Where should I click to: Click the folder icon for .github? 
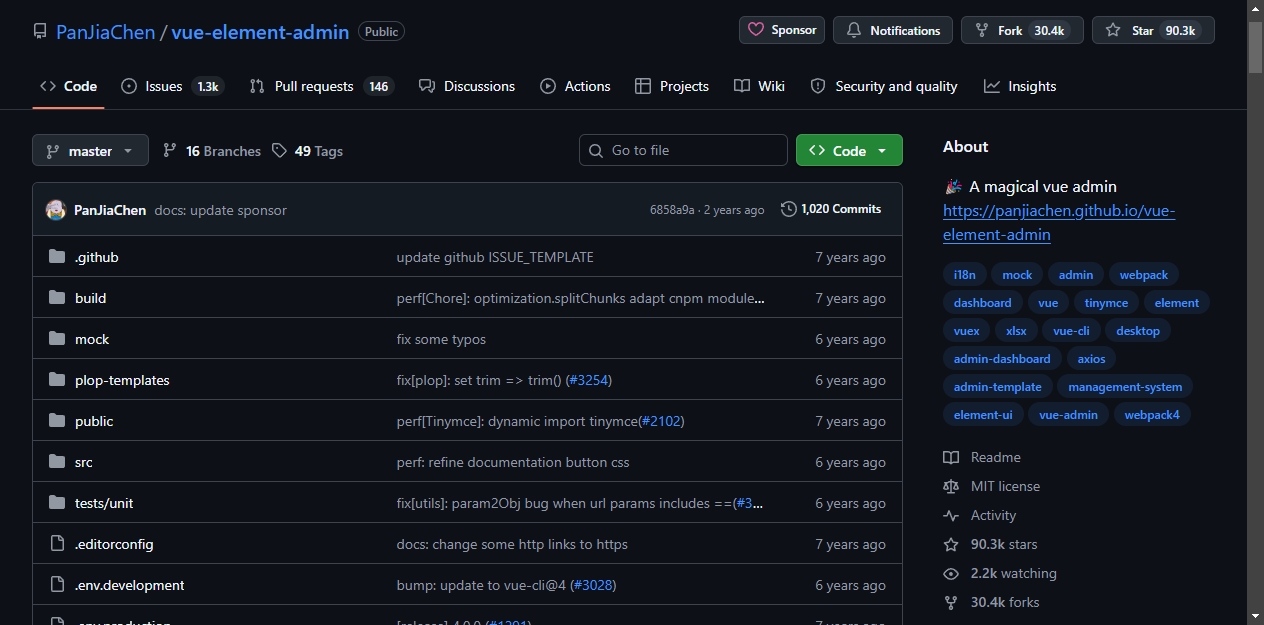[57, 257]
